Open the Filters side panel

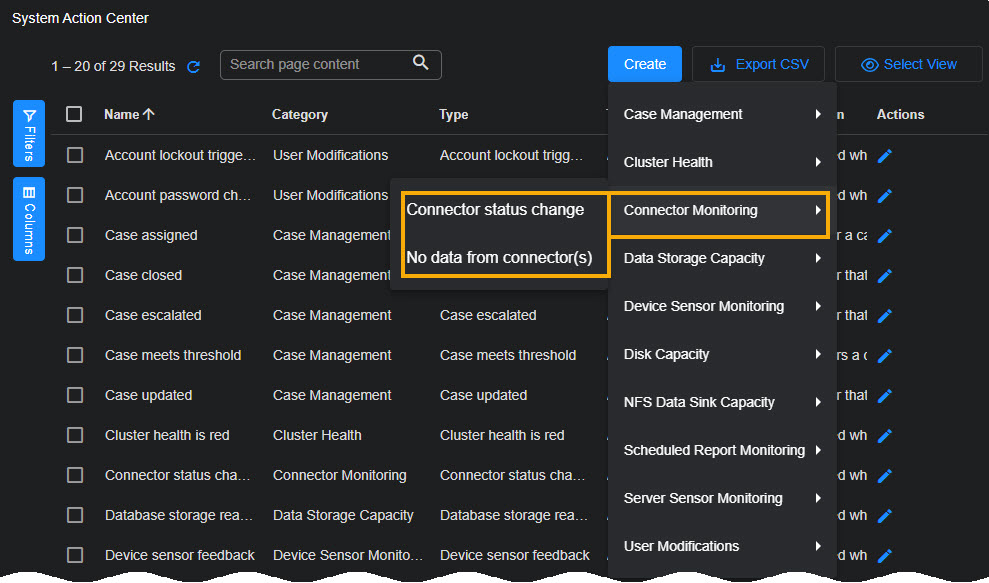click(x=29, y=133)
